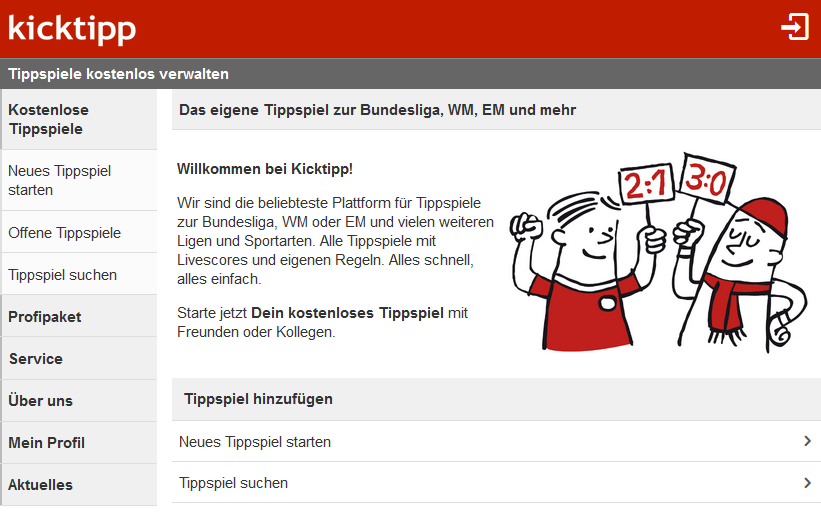Open Kostenlose Tippspiele sidebar section
The height and width of the screenshot is (513, 821).
[79, 119]
